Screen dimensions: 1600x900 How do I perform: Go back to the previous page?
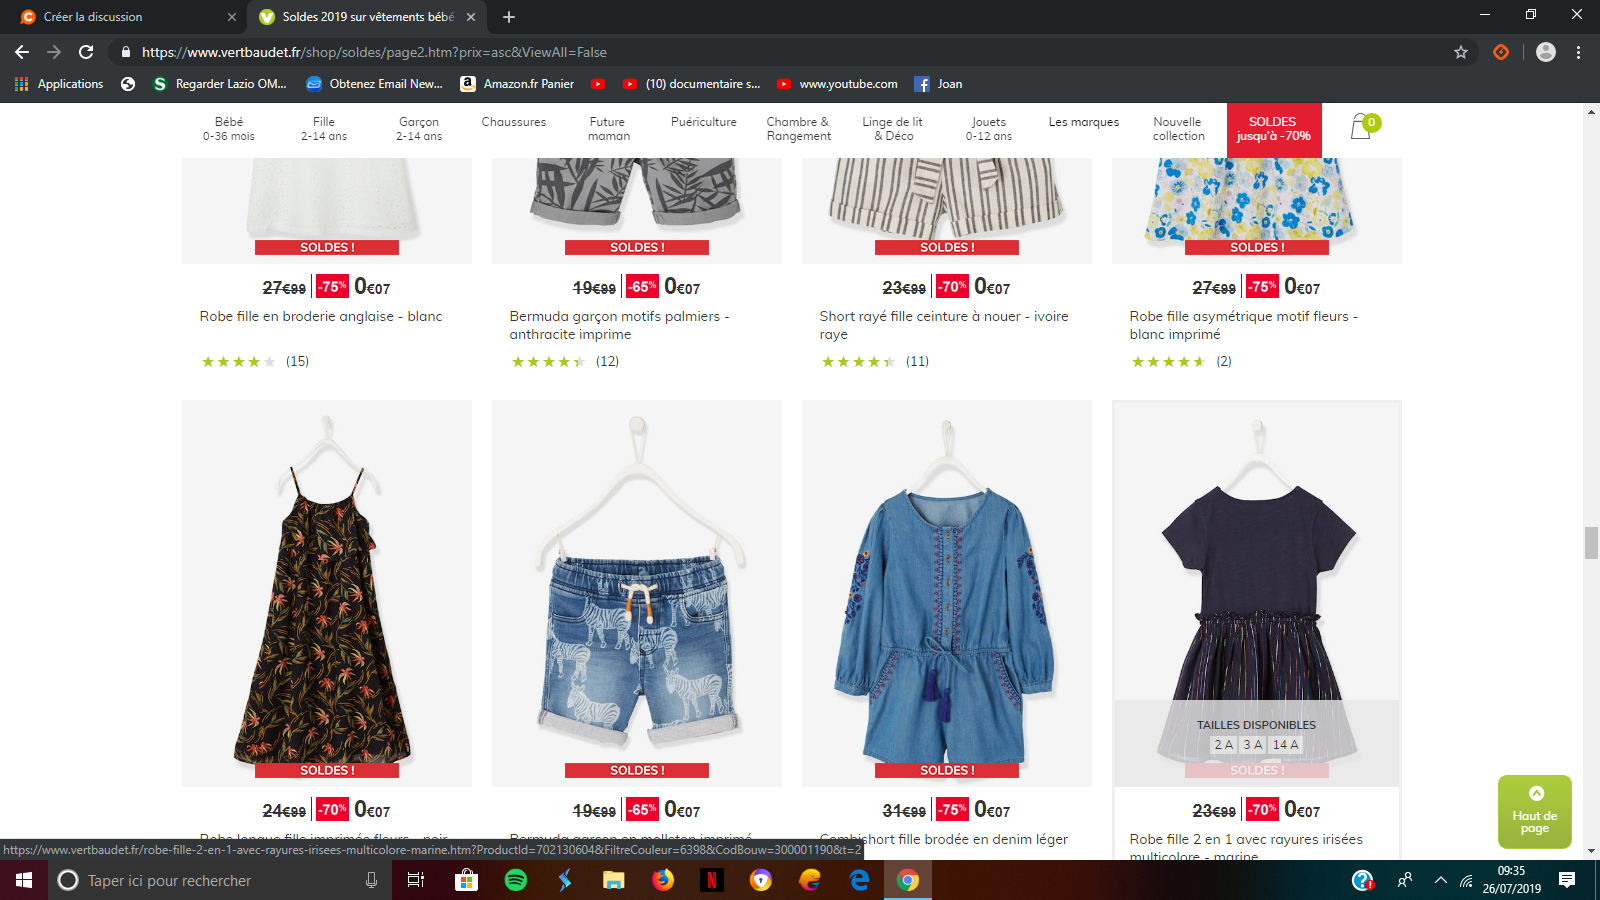point(22,52)
